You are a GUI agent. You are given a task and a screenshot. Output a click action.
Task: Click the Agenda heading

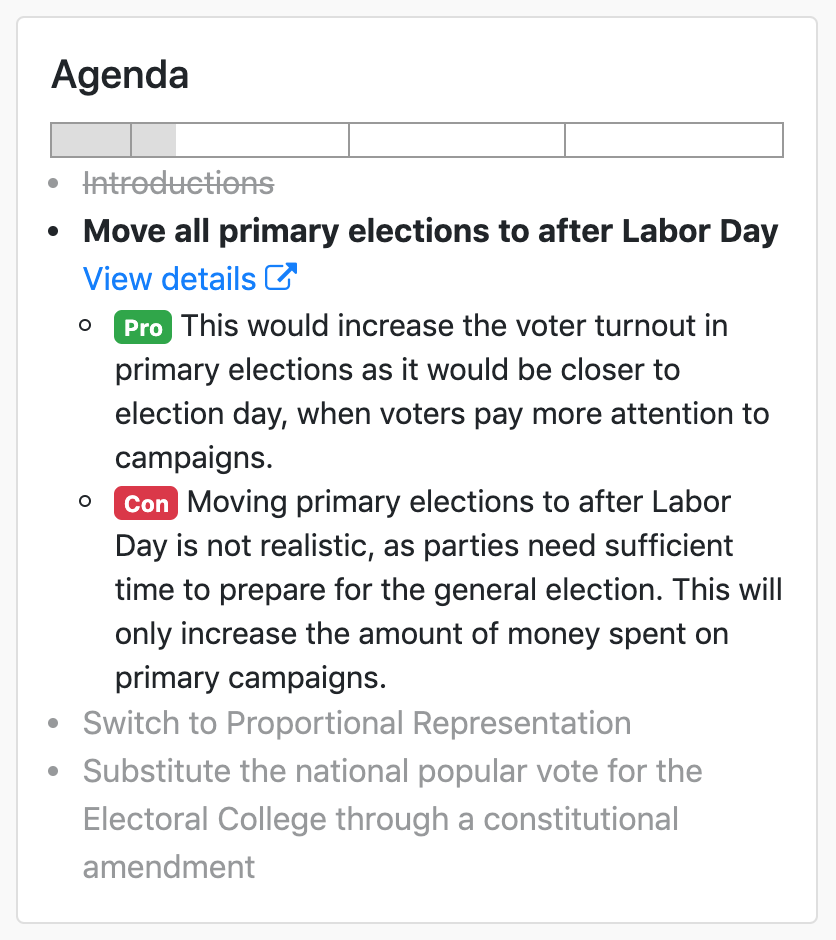pyautogui.click(x=120, y=75)
